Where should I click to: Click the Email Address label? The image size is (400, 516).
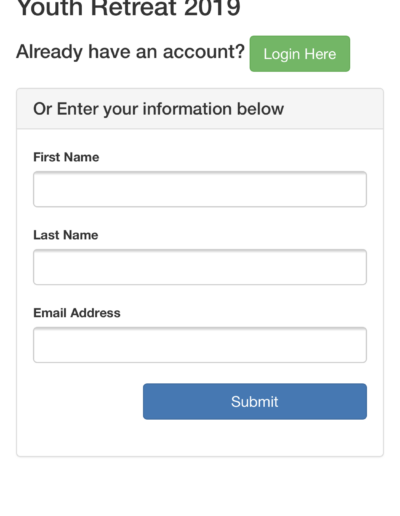(77, 313)
